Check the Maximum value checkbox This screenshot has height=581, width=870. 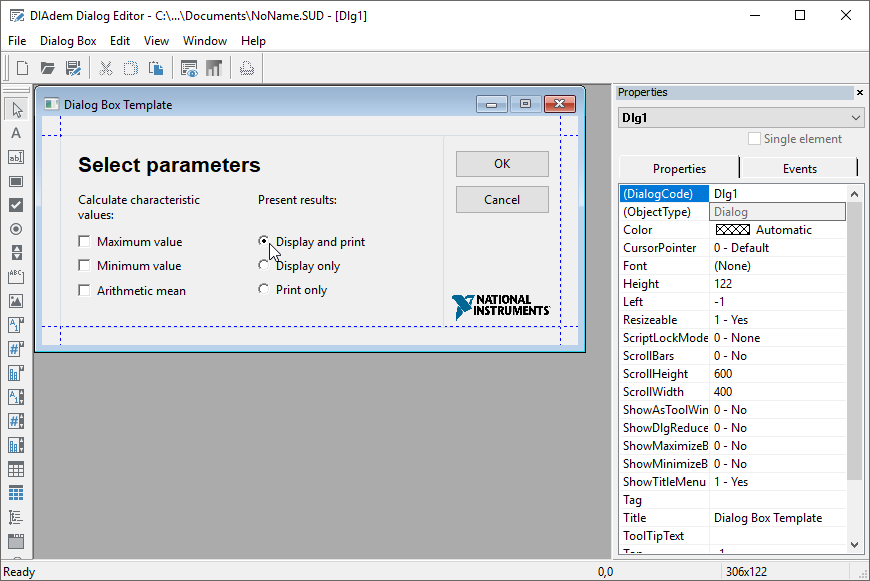click(x=85, y=242)
